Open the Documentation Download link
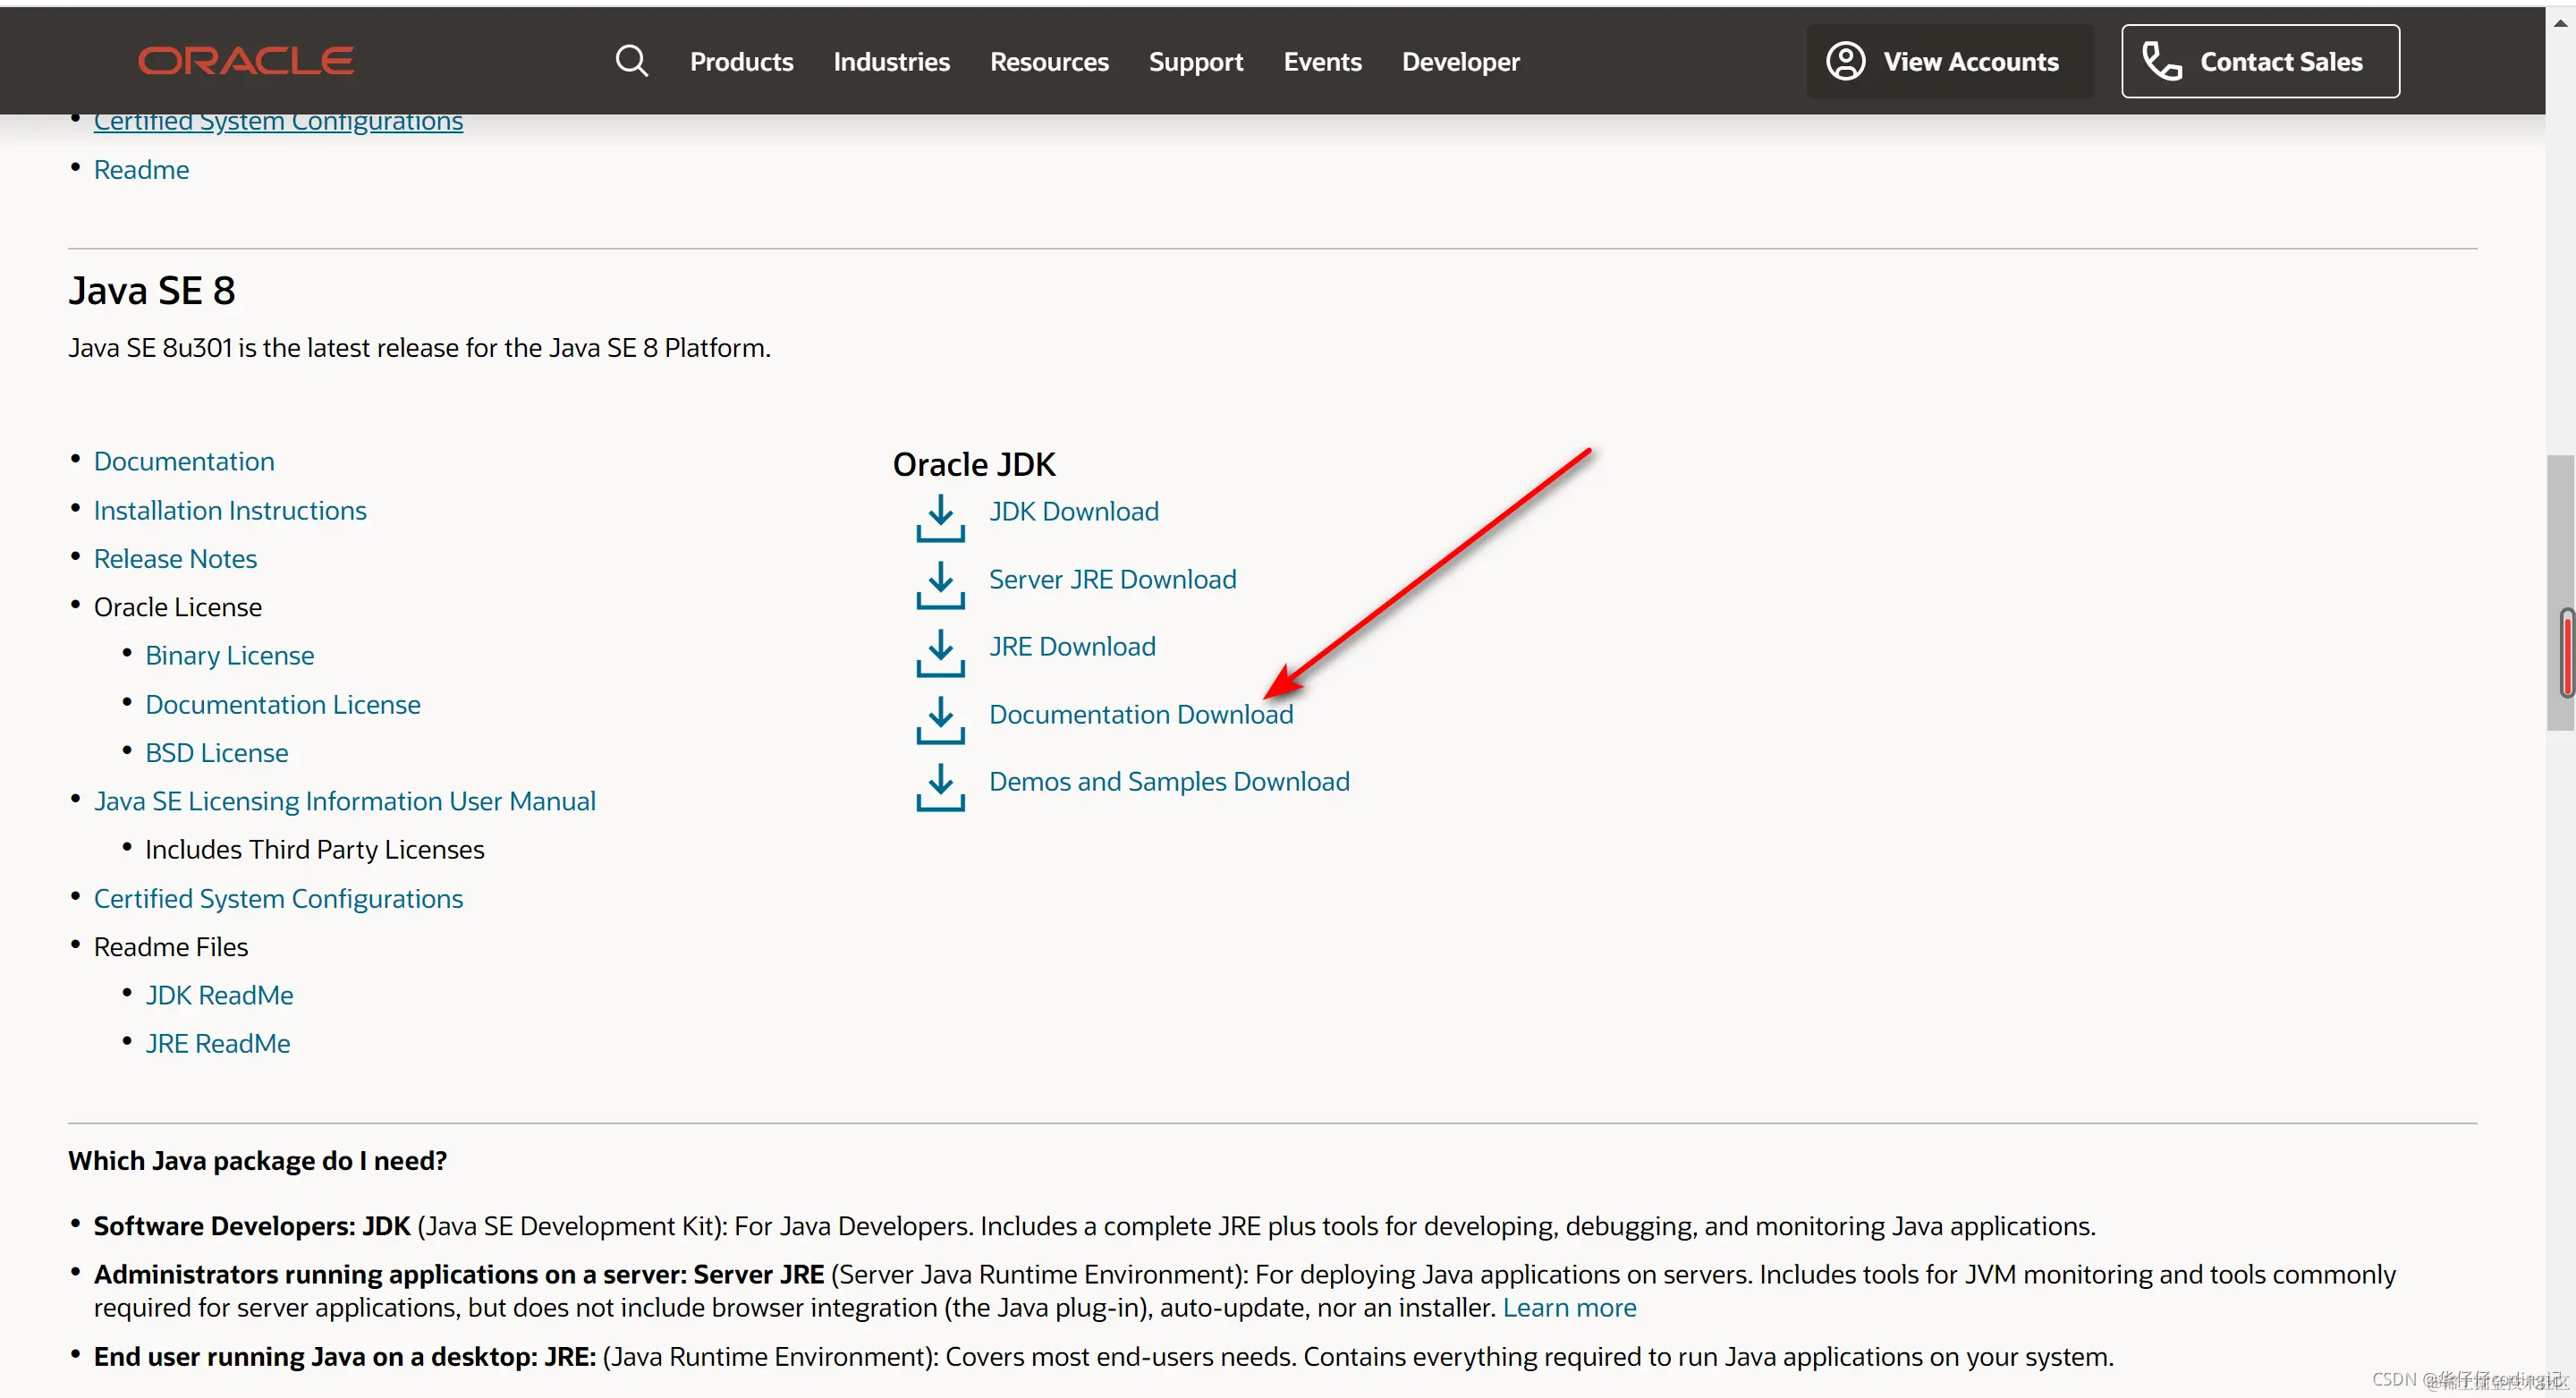 click(x=1140, y=715)
